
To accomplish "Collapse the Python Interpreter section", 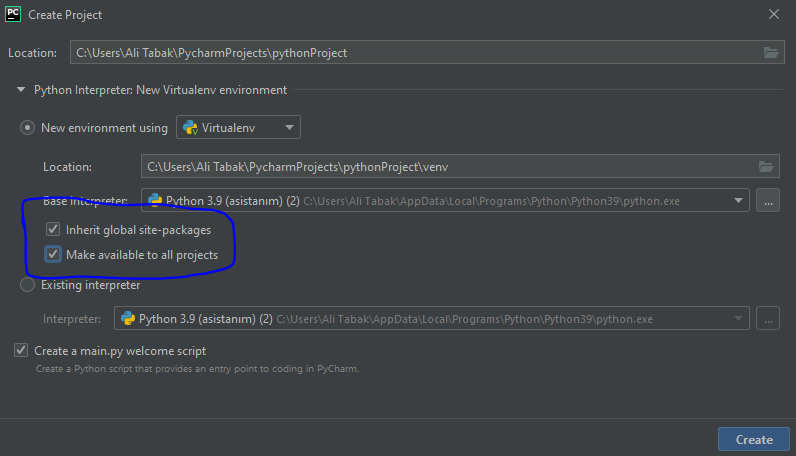I will tap(21, 90).
